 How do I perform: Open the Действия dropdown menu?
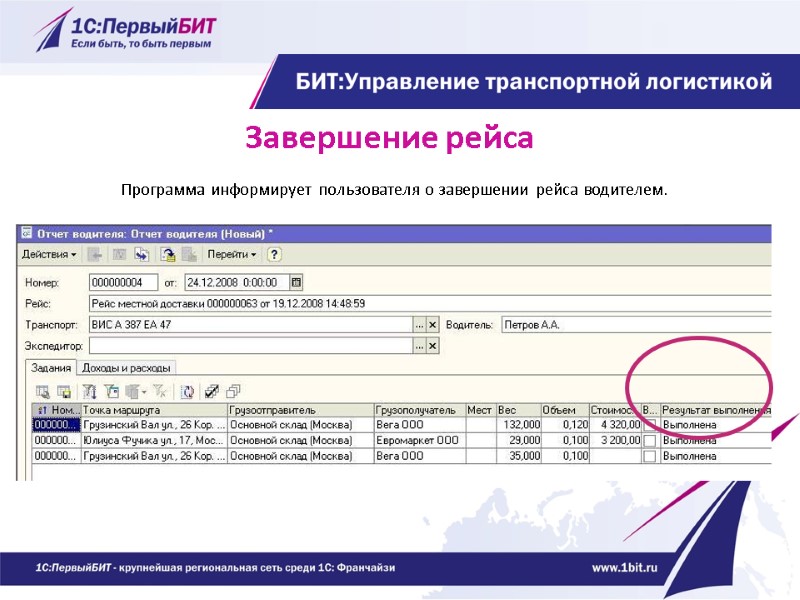pyautogui.click(x=45, y=255)
